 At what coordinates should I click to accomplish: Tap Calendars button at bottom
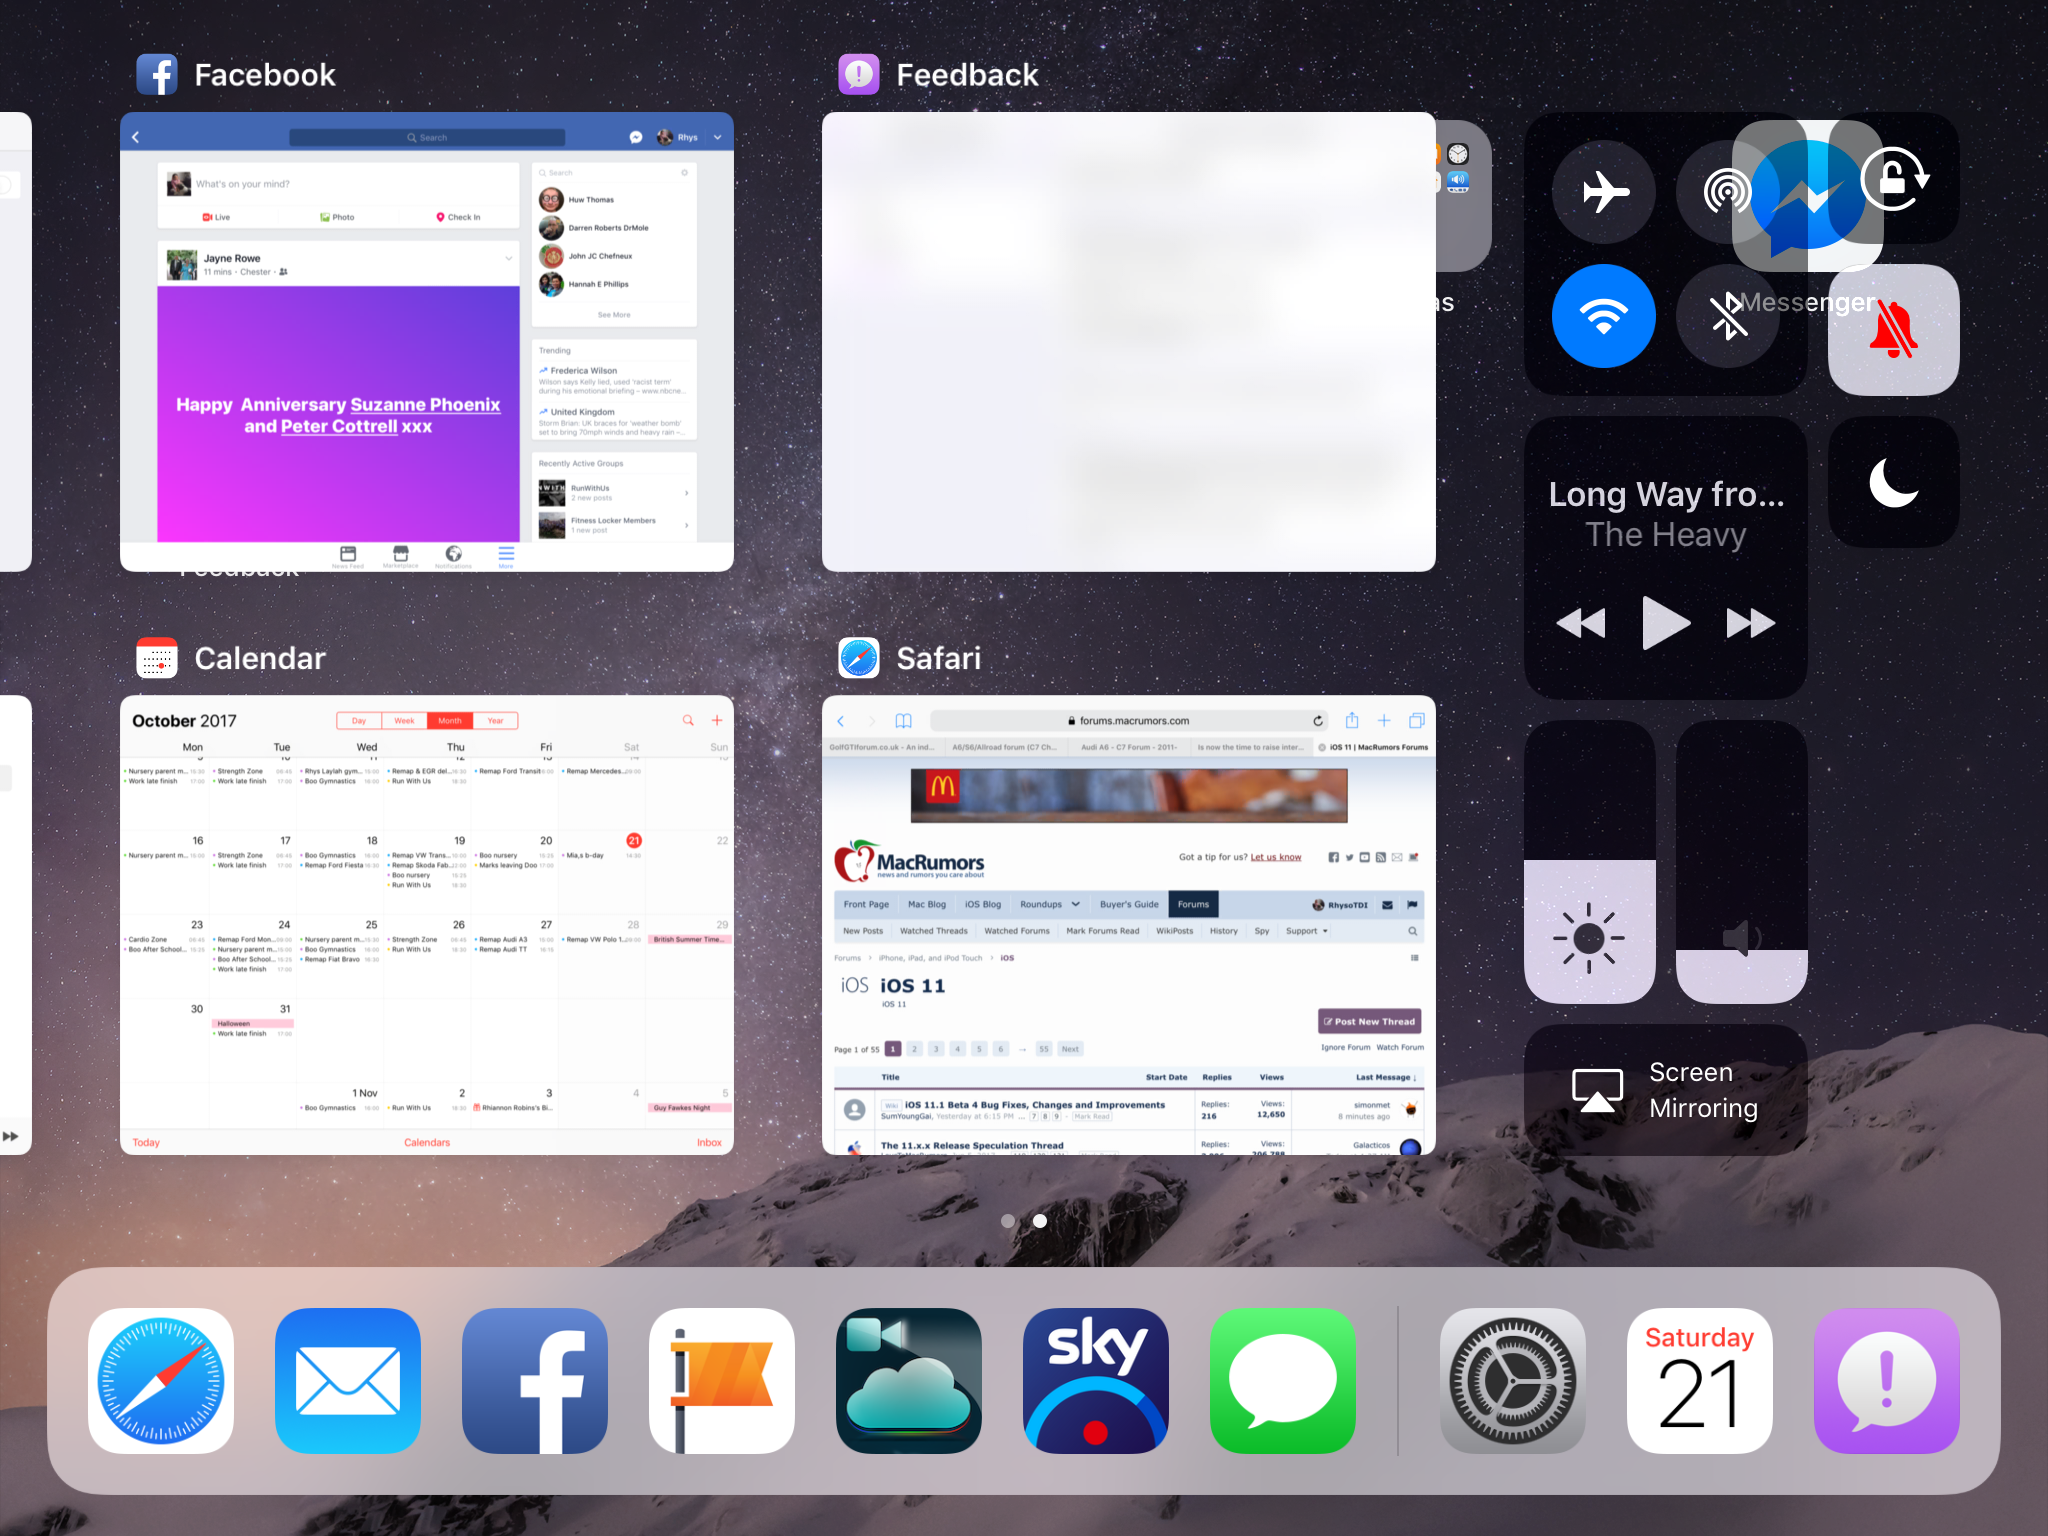[x=427, y=1142]
